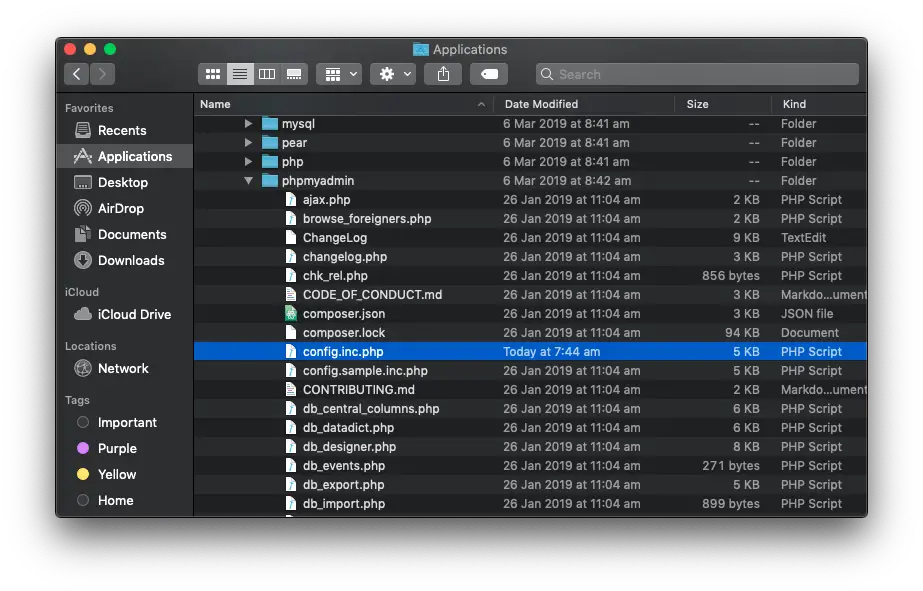The height and width of the screenshot is (591, 923).
Task: Open the gear action menu
Action: tap(393, 74)
